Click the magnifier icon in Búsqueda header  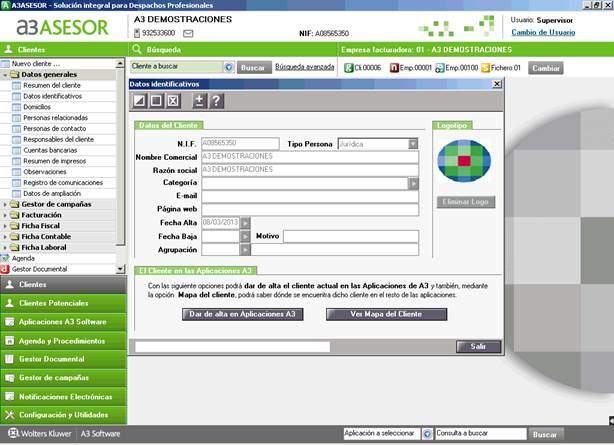tap(137, 49)
